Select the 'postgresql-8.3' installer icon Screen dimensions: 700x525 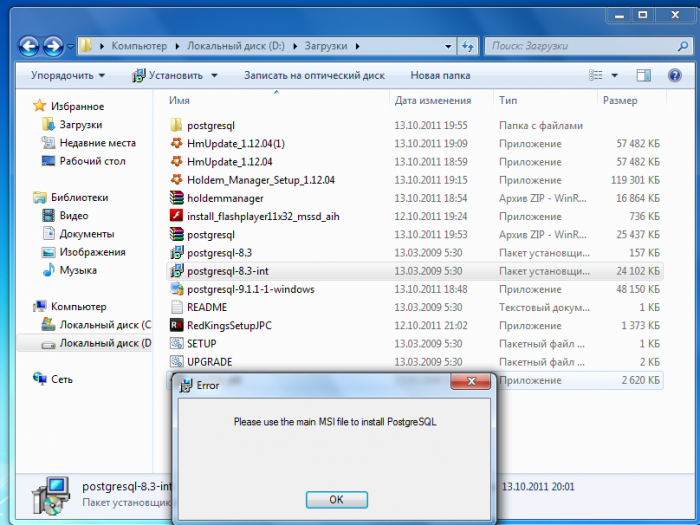pos(176,252)
